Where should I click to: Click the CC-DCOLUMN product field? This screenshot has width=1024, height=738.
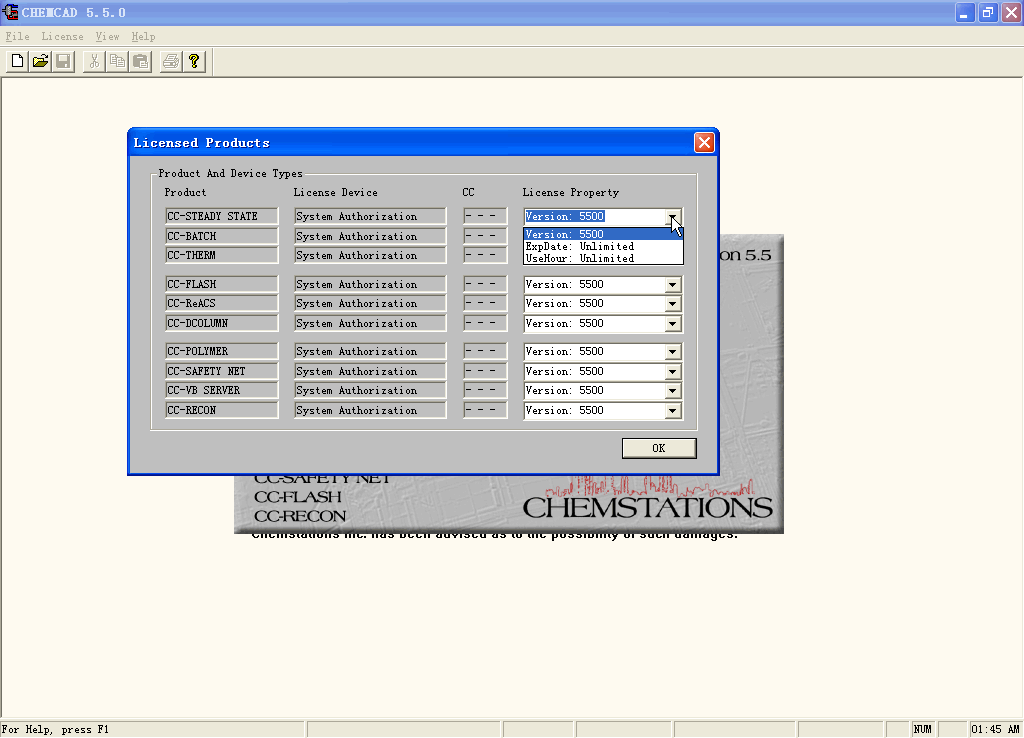click(221, 323)
